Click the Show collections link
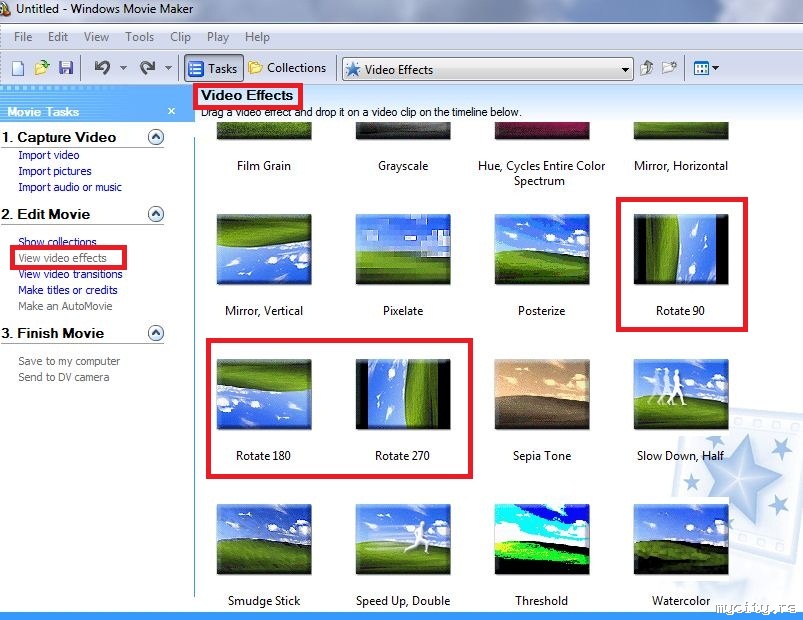This screenshot has height=620, width=803. pos(57,242)
